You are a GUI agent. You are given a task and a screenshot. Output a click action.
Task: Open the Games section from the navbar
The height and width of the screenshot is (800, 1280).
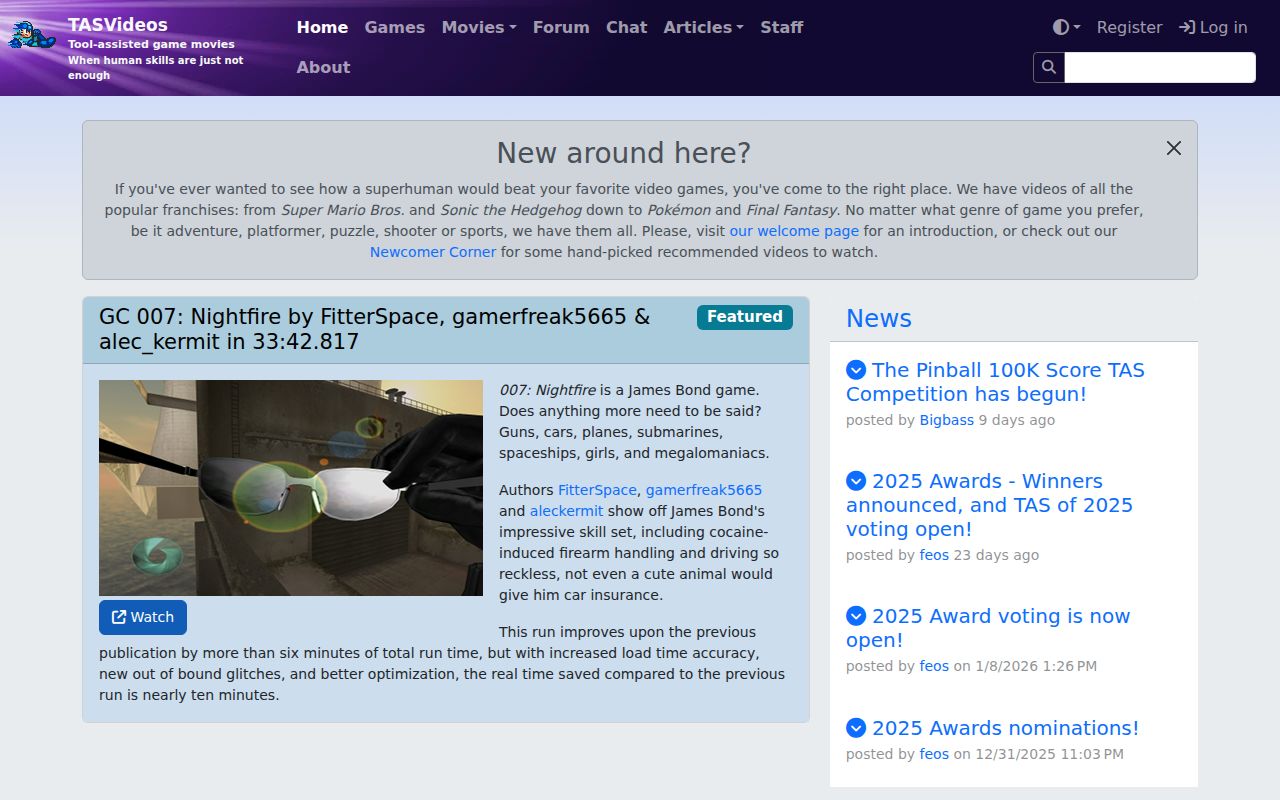click(394, 27)
